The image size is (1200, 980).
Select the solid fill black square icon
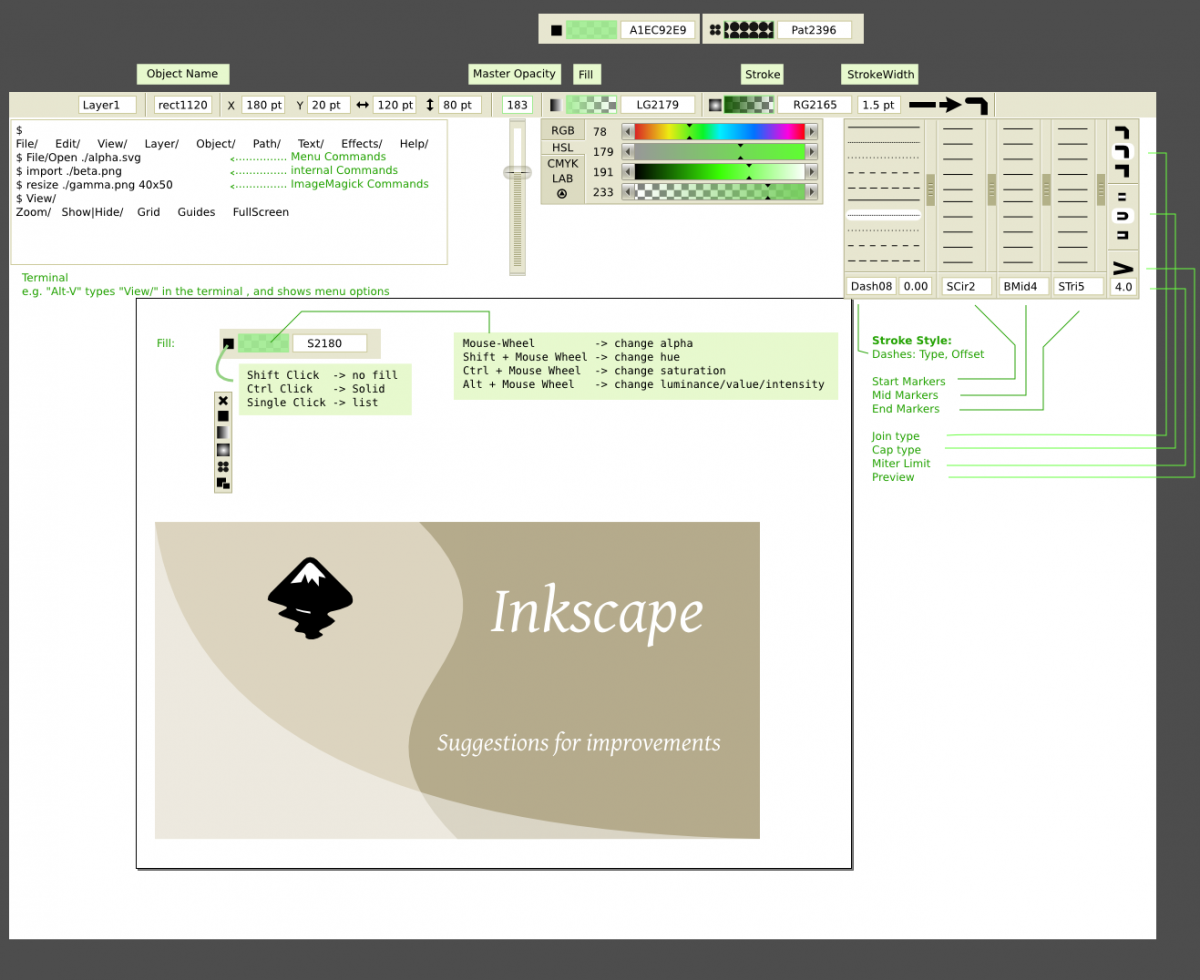pos(222,416)
